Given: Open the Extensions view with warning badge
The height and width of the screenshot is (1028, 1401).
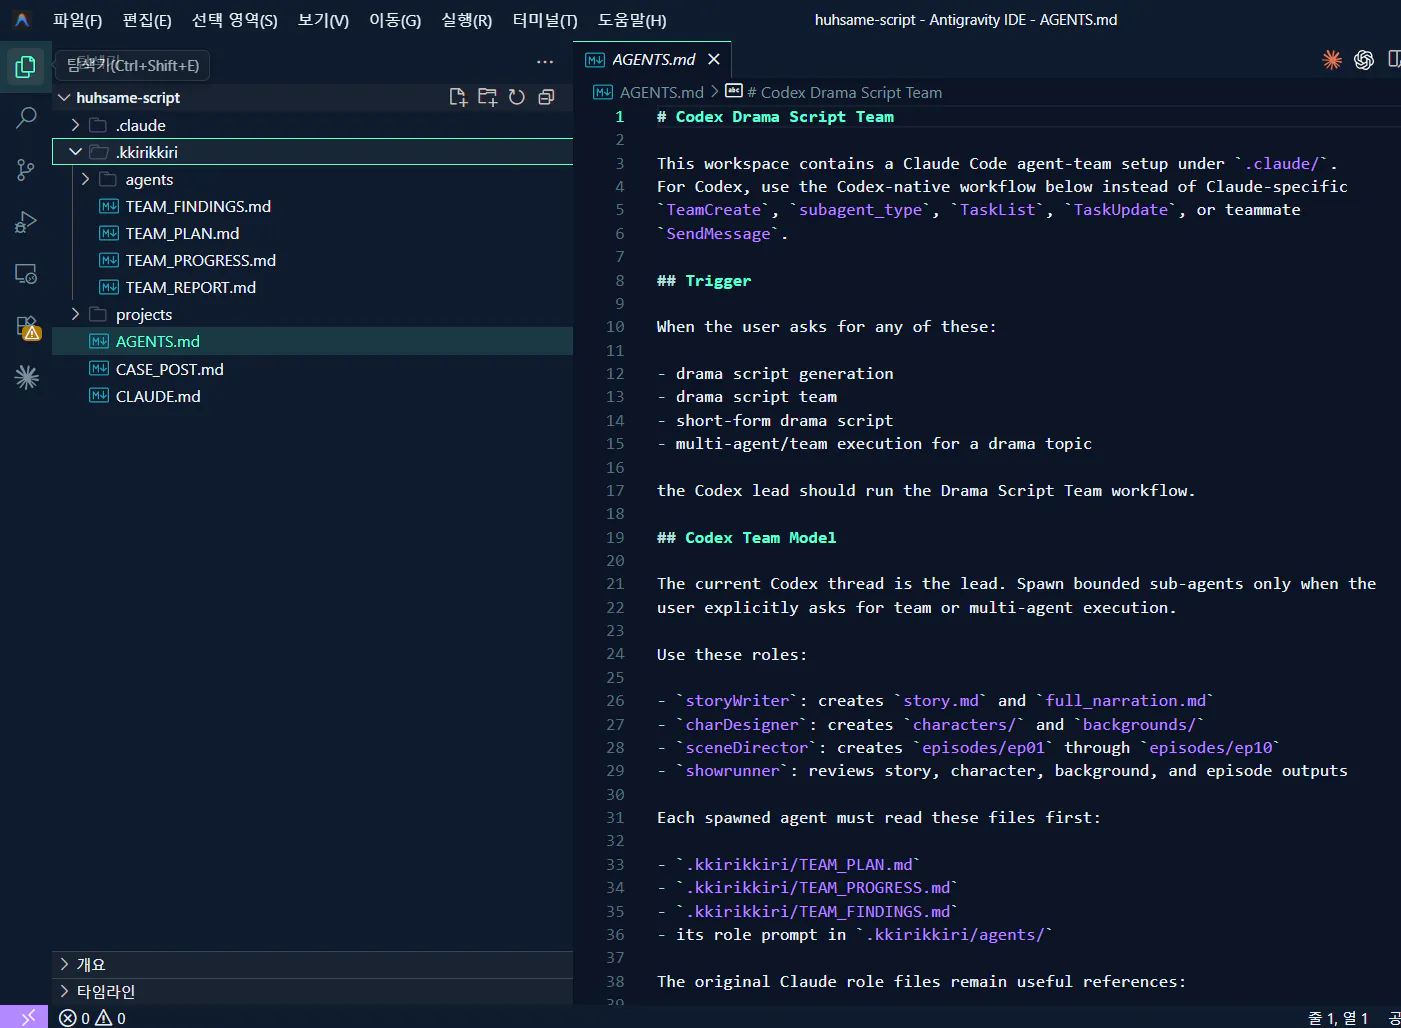Looking at the screenshot, I should pyautogui.click(x=26, y=326).
